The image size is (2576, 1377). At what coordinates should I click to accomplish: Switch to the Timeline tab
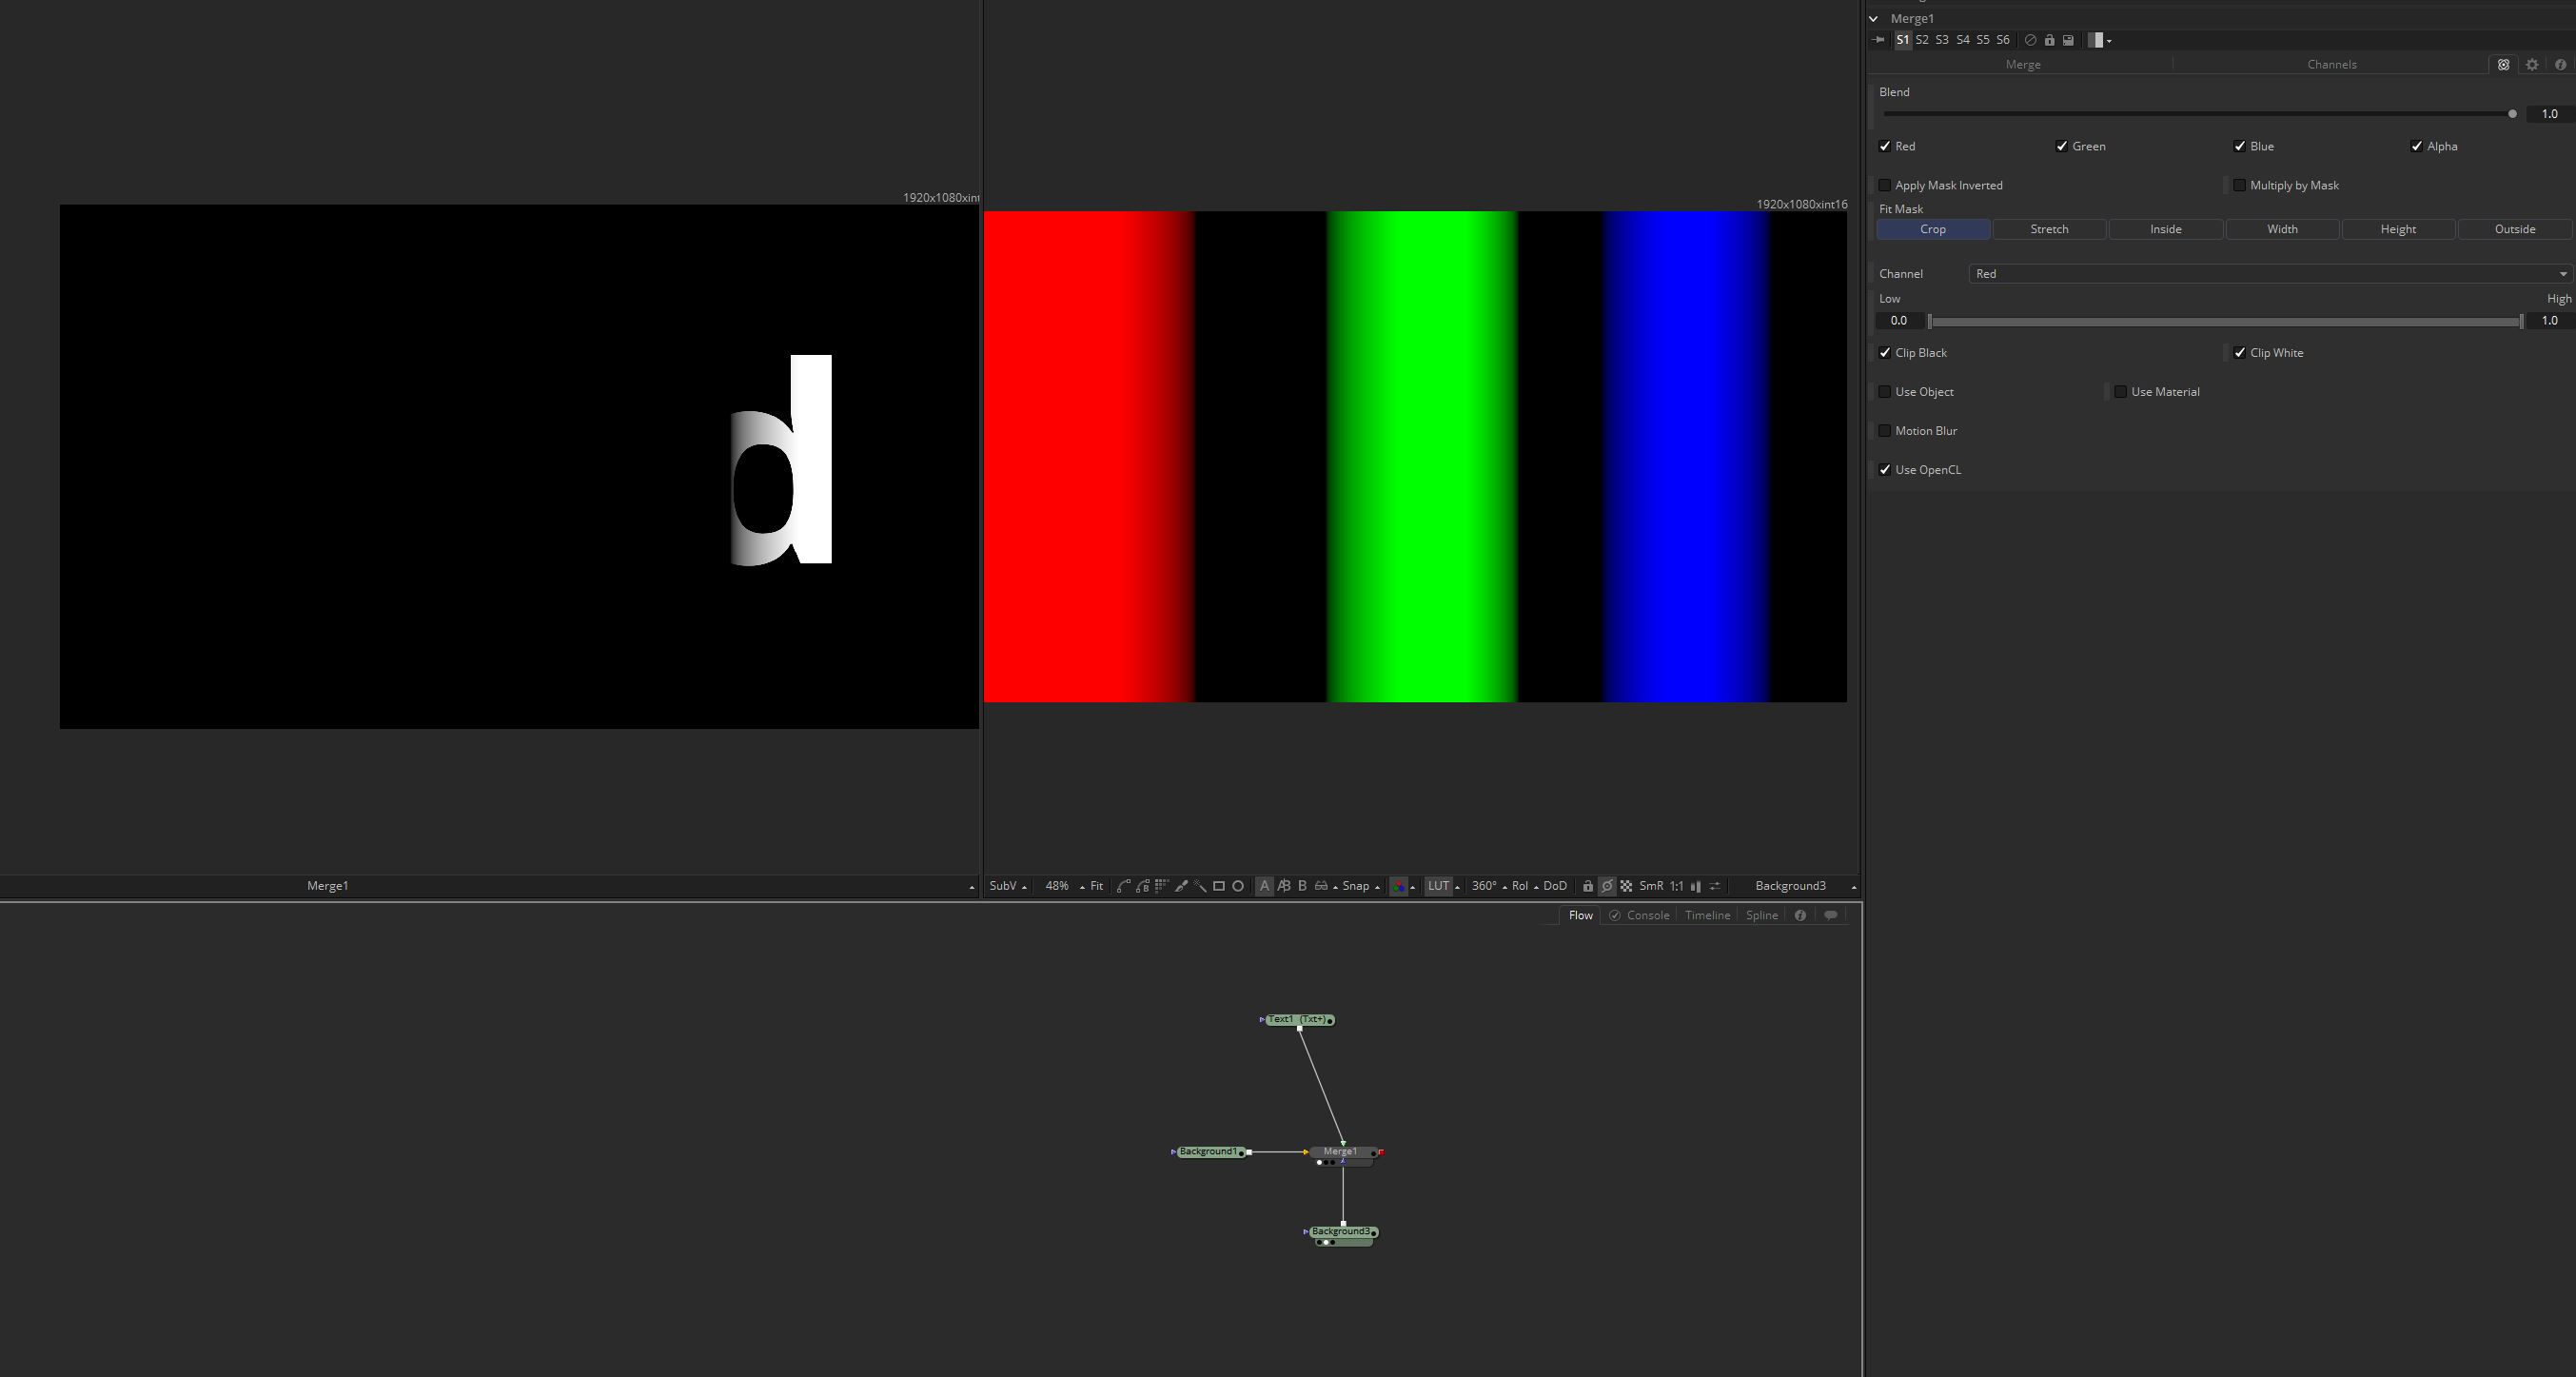coord(1707,915)
